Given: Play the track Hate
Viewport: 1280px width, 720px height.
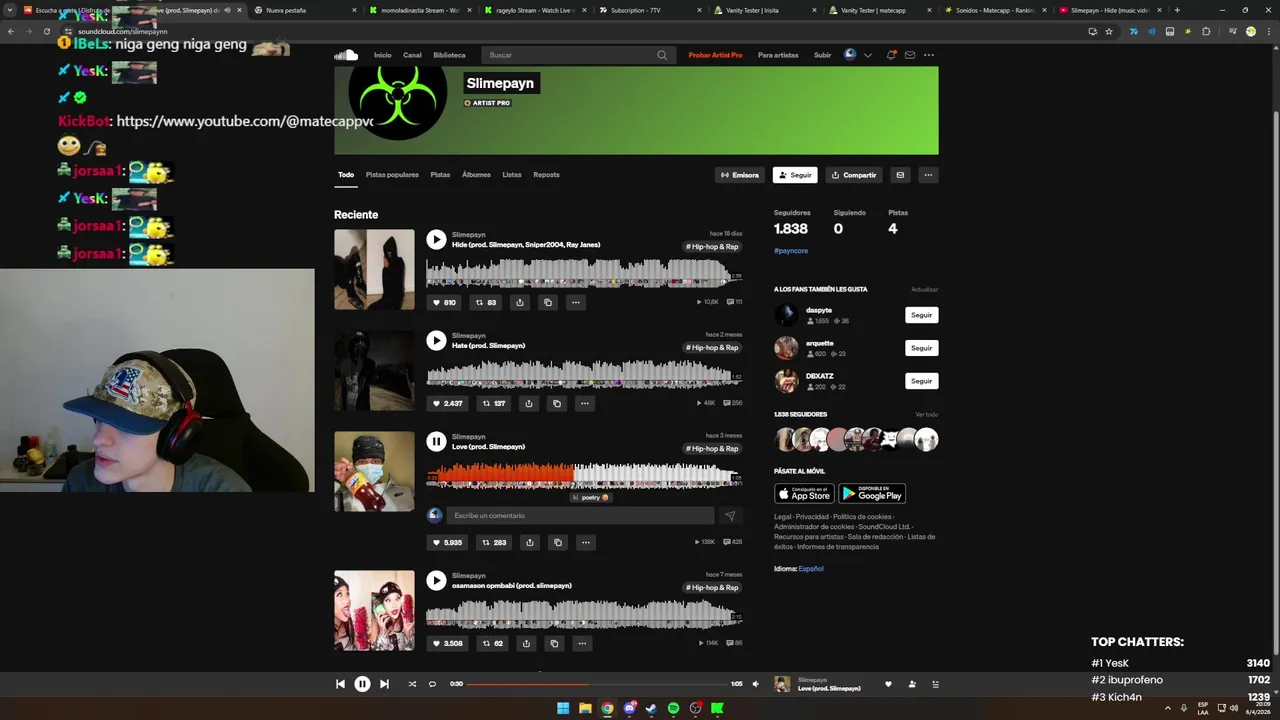Looking at the screenshot, I should click(436, 340).
